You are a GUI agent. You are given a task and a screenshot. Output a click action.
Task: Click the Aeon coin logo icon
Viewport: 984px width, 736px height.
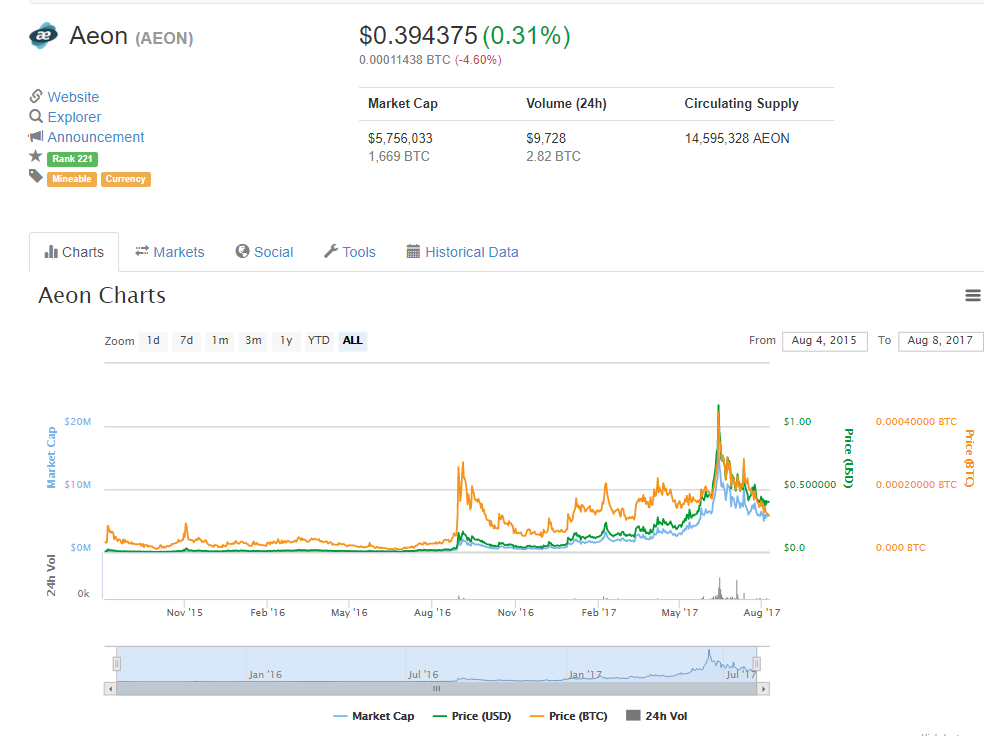pyautogui.click(x=43, y=36)
